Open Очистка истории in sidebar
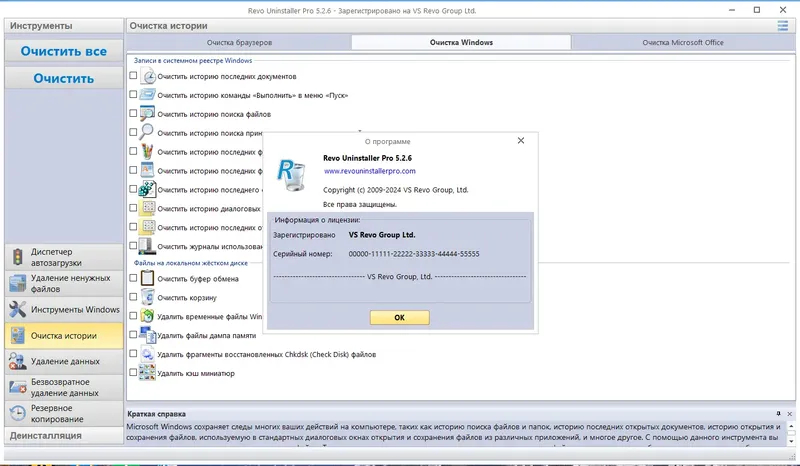This screenshot has height=466, width=800. pyautogui.click(x=64, y=335)
